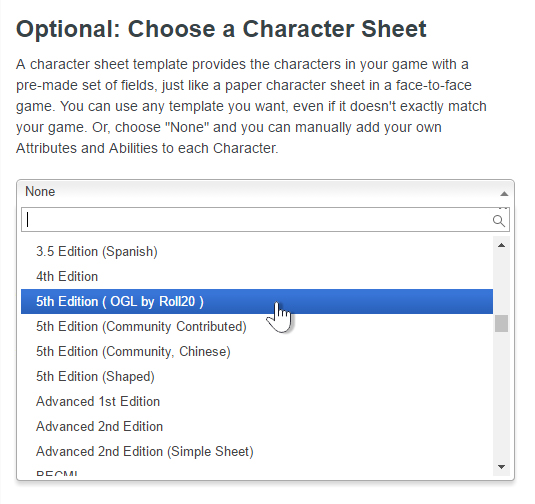Click the list scrollbar thumb
The width and height of the screenshot is (535, 504).
point(501,323)
